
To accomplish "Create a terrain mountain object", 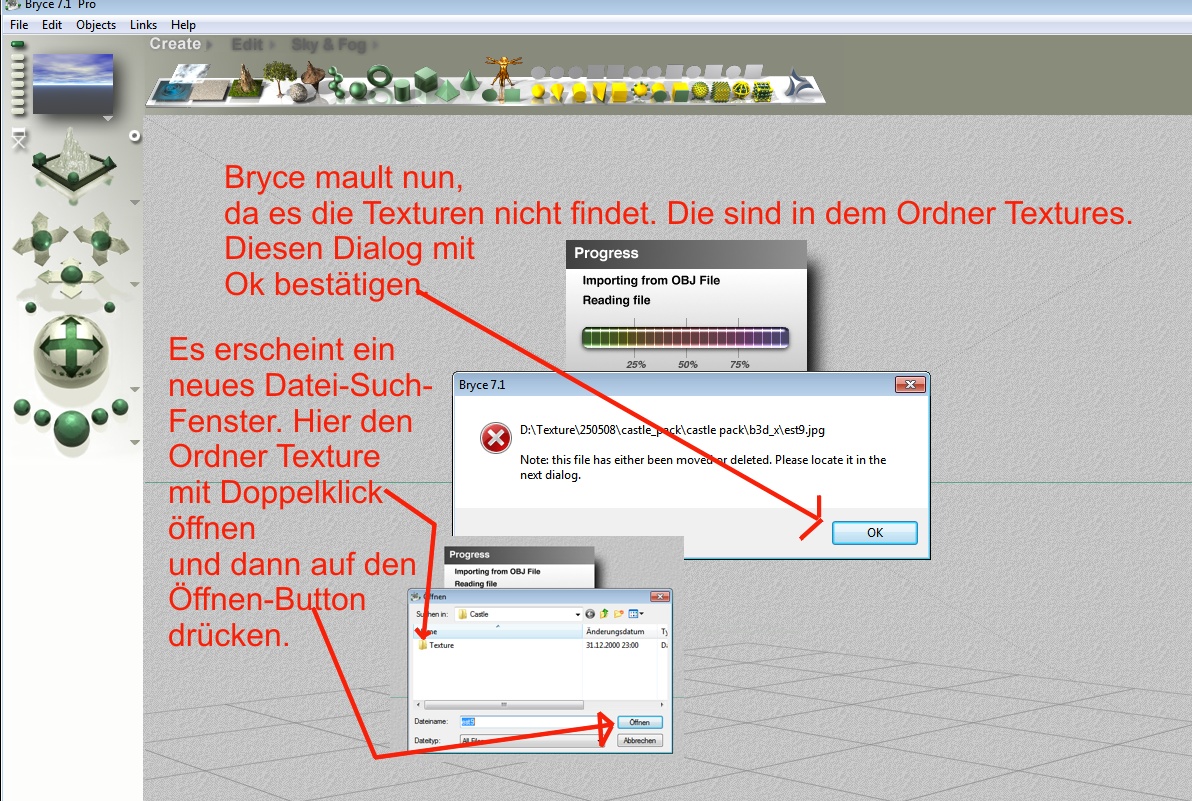I will click(x=245, y=80).
